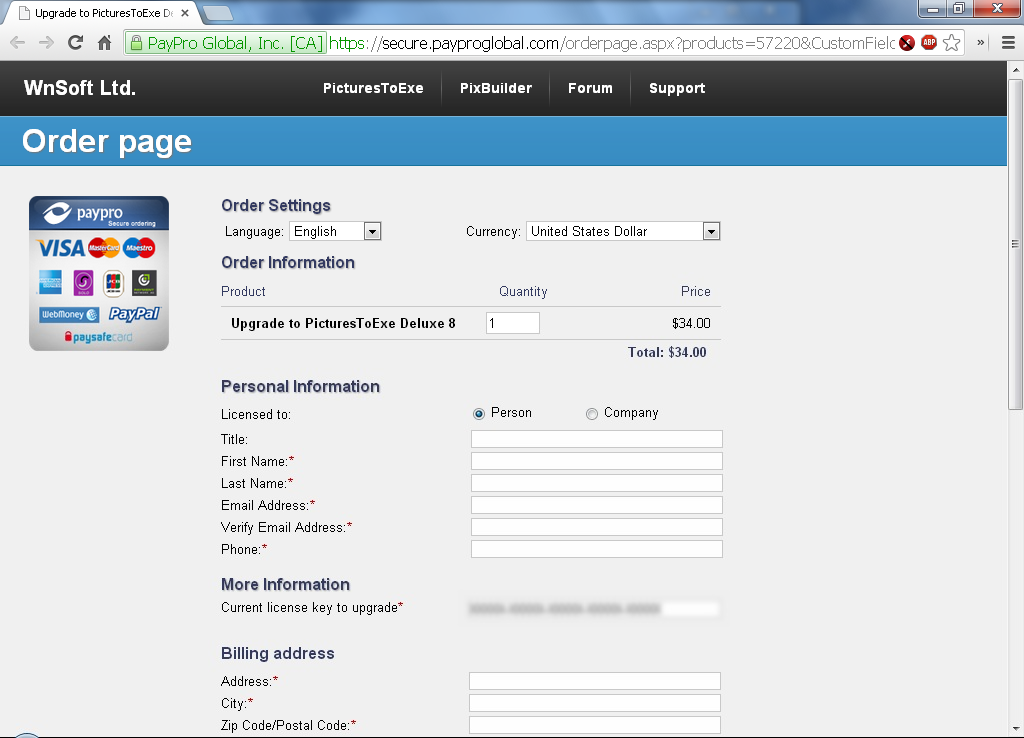Screen dimensions: 1024x738
Task: Click the WnSoft Ltd. site title
Action: coord(80,88)
